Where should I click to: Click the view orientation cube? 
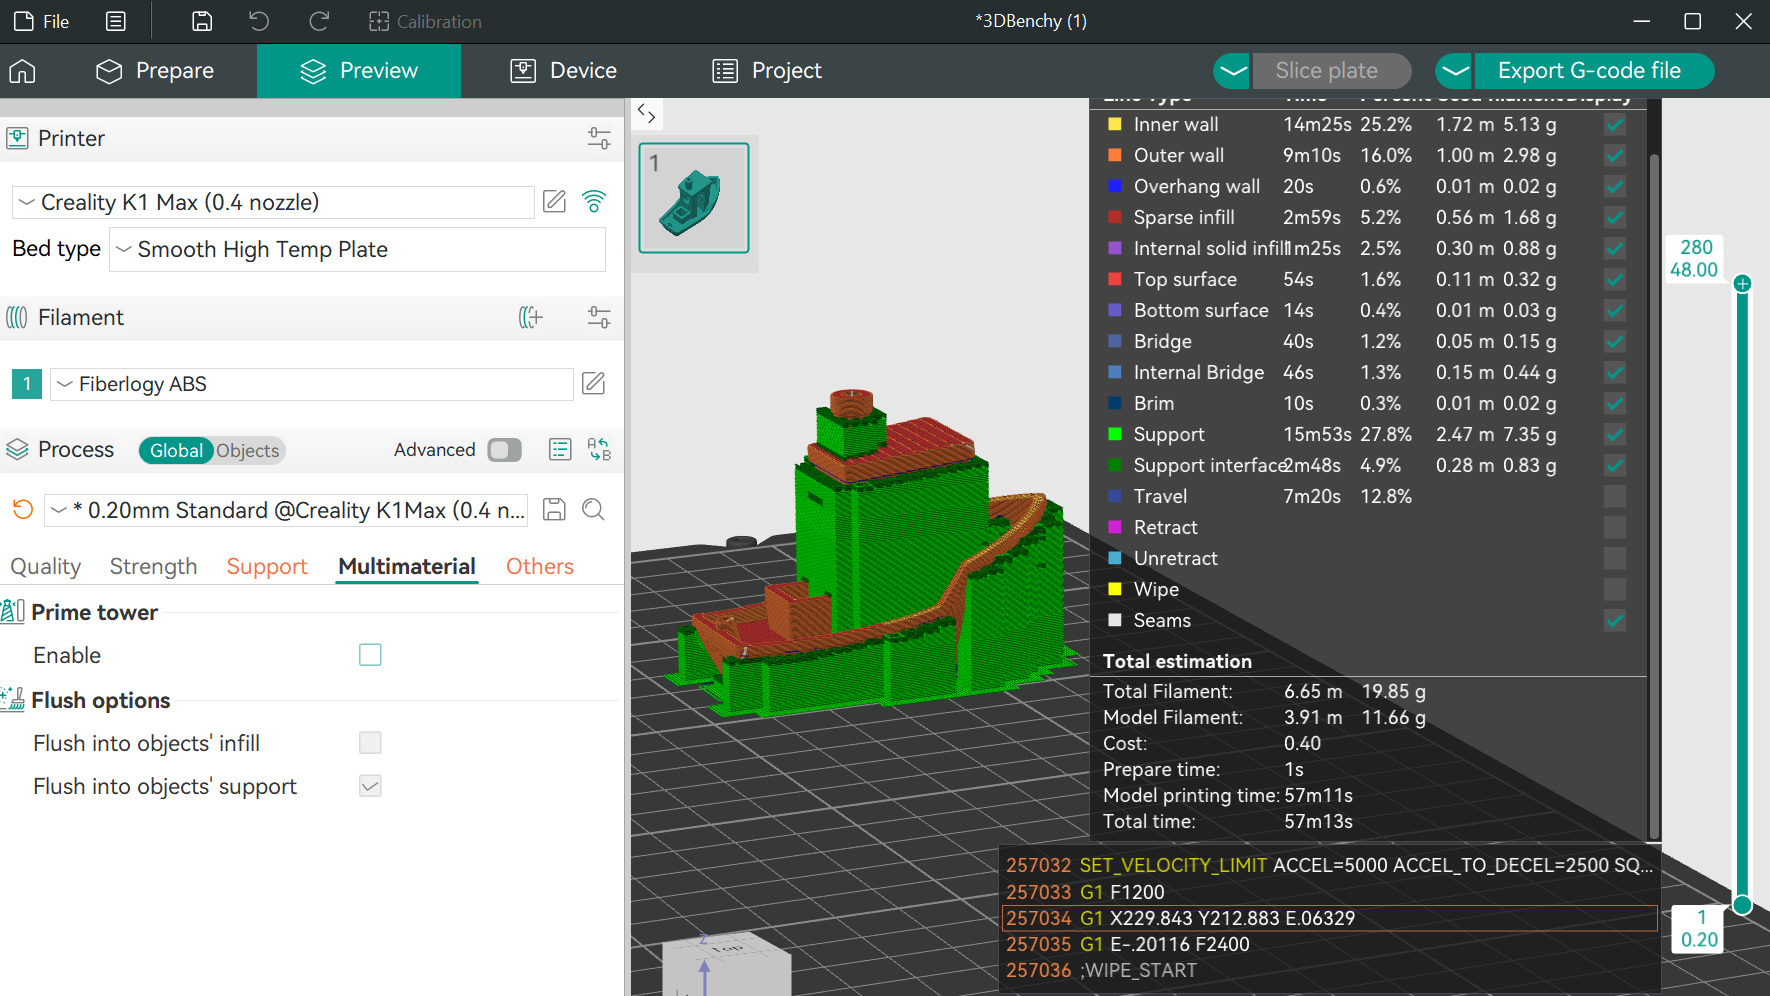[727, 965]
